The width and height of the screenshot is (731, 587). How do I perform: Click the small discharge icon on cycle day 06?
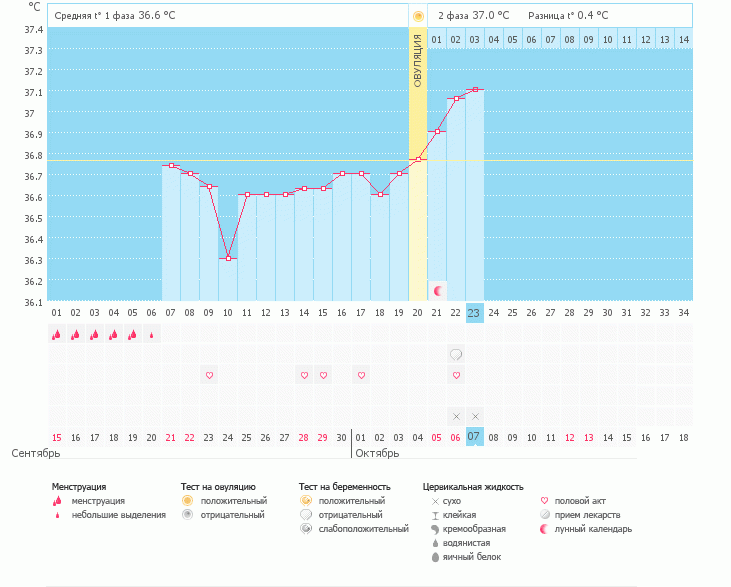[x=152, y=336]
